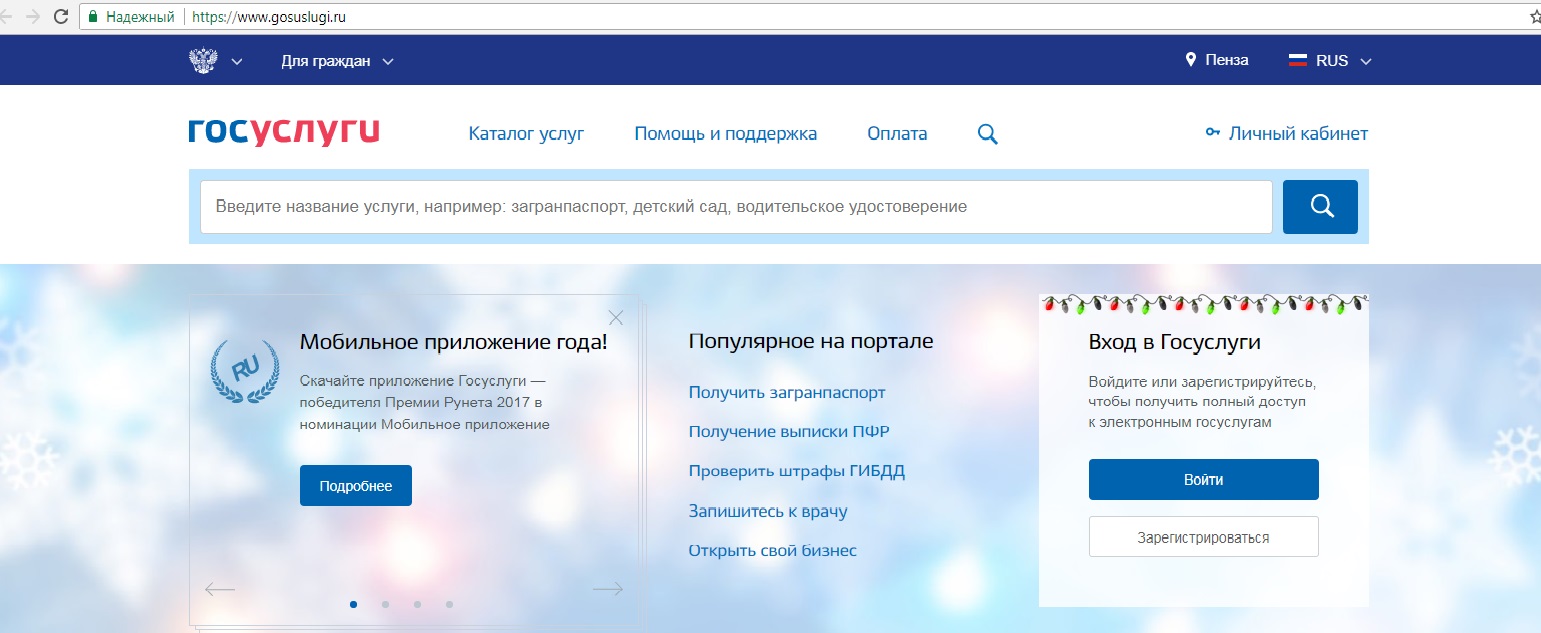This screenshot has width=1541, height=633.
Task: Open the «Помощь и поддержка» section
Action: click(725, 133)
